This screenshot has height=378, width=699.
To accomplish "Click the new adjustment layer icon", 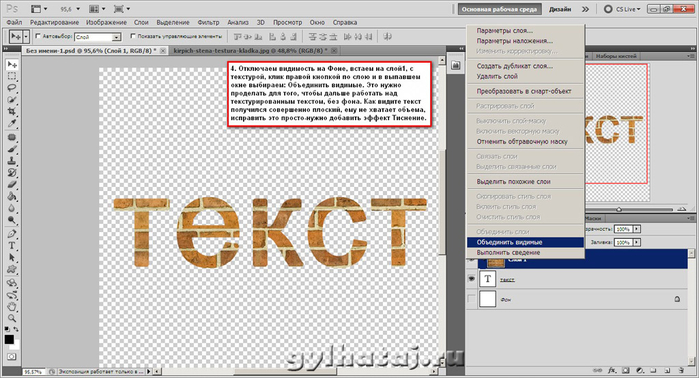I will 639,370.
